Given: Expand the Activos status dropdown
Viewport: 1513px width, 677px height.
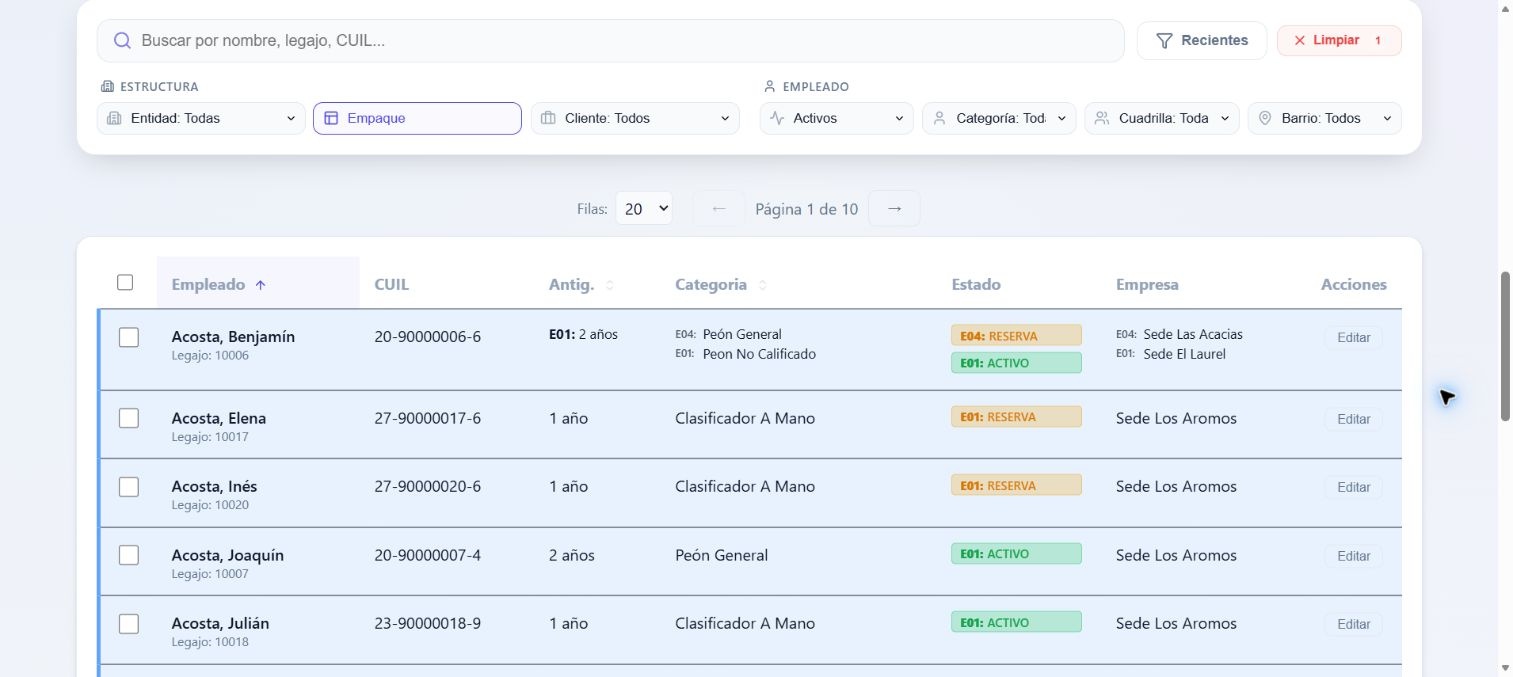Looking at the screenshot, I should [837, 118].
